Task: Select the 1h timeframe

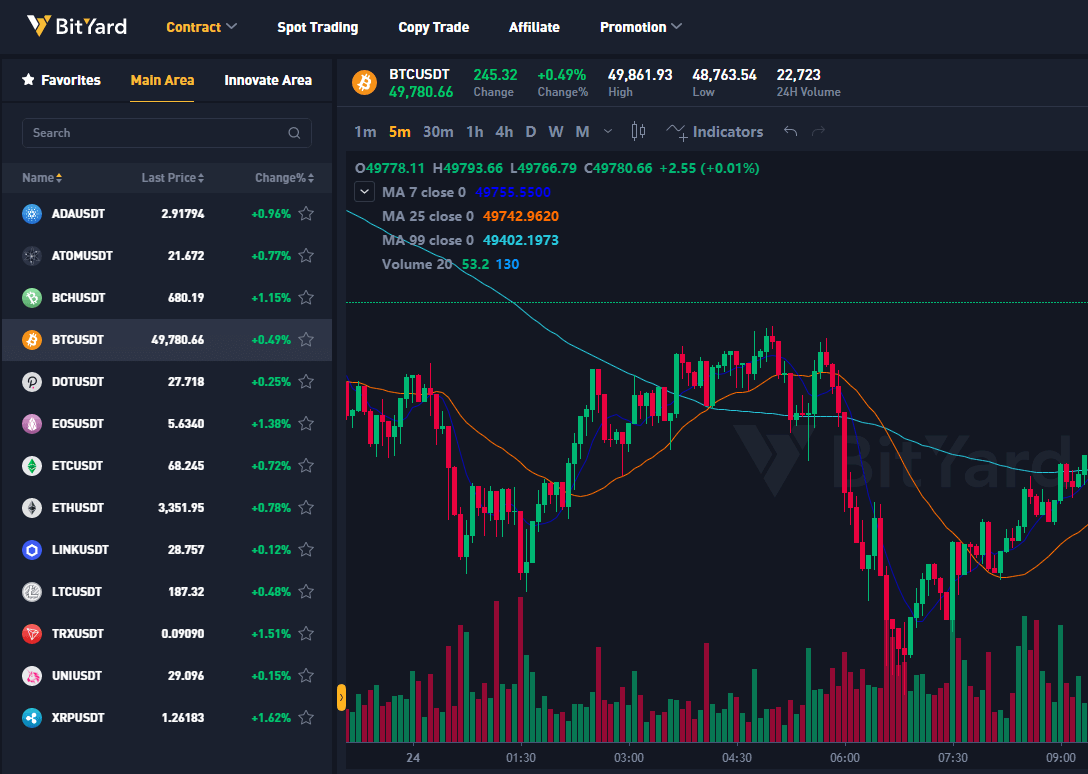Action: (x=474, y=131)
